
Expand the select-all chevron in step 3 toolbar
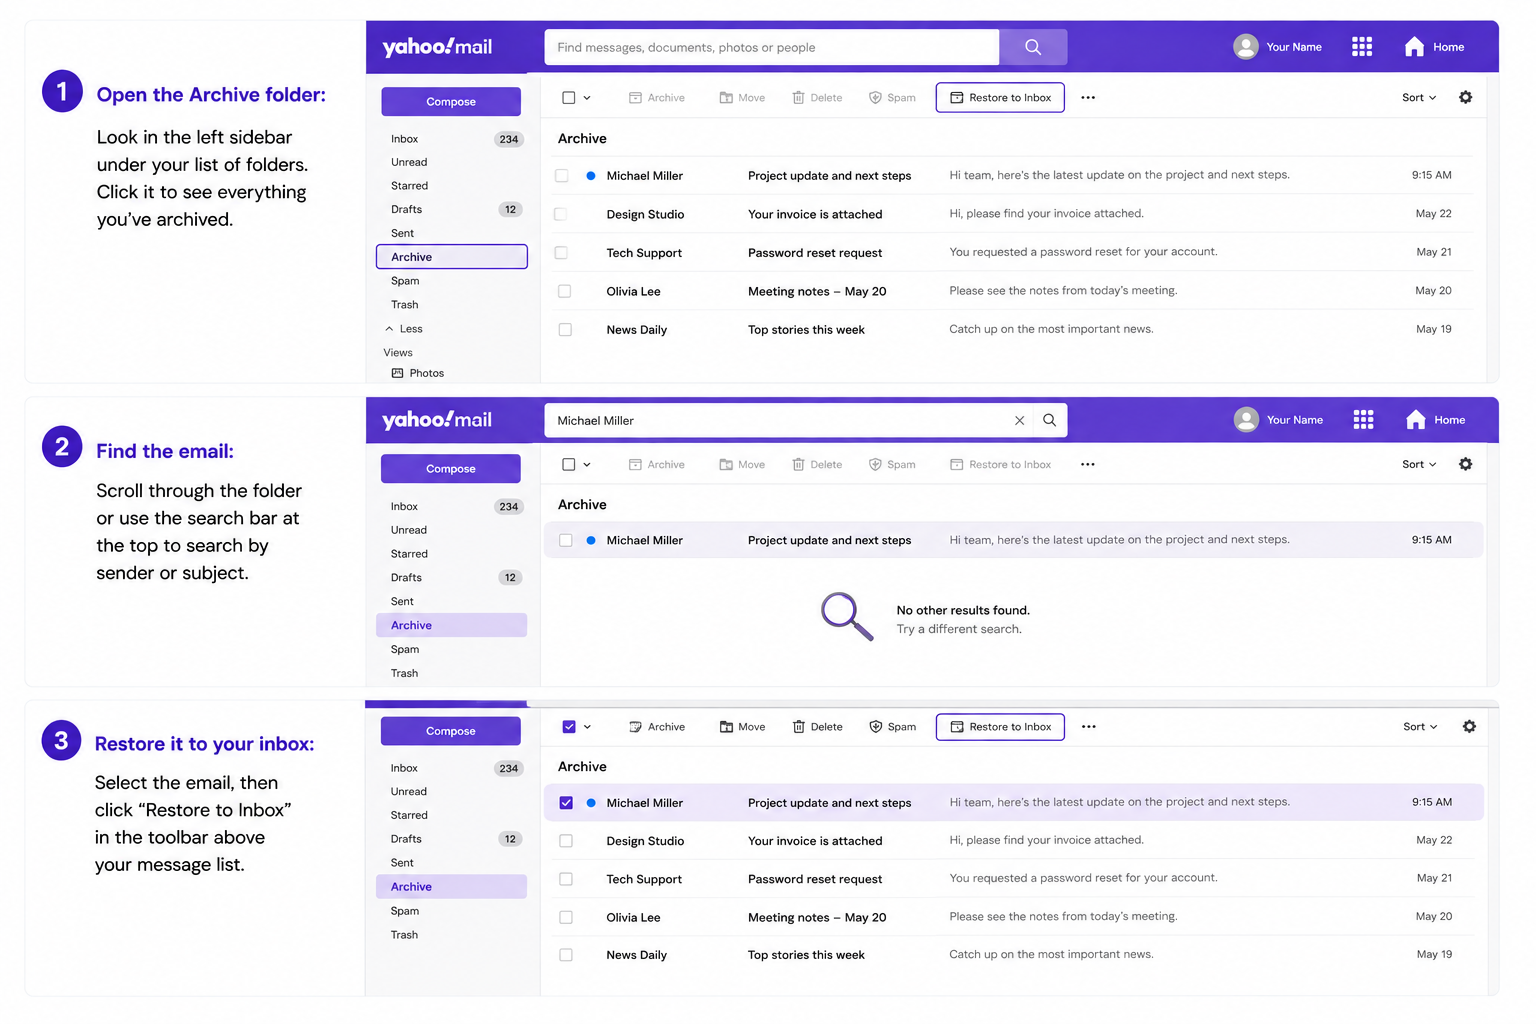(x=587, y=727)
